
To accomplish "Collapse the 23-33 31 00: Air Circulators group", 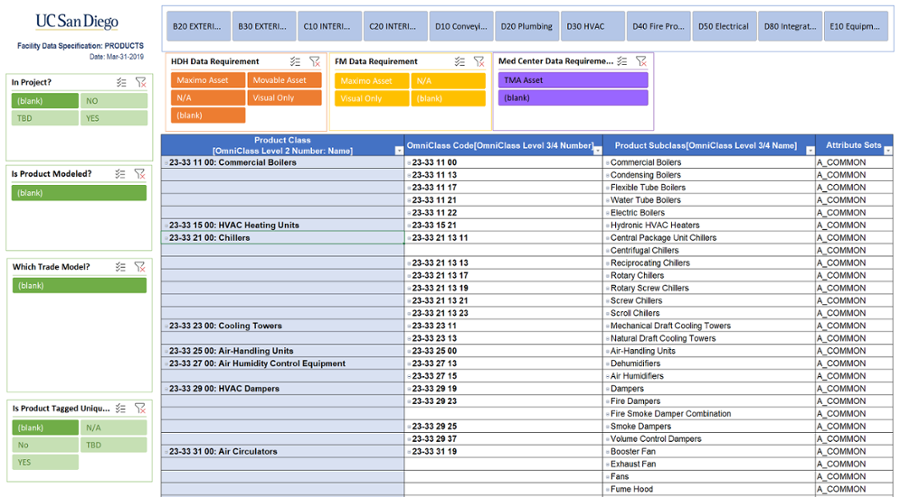I will pyautogui.click(x=166, y=452).
